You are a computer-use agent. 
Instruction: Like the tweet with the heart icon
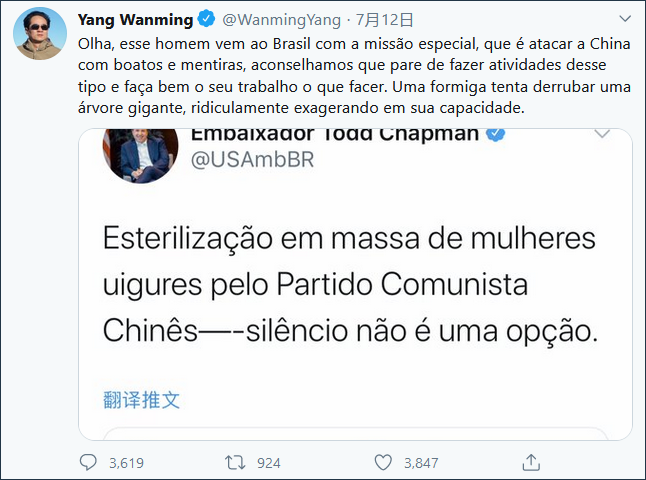(x=383, y=462)
